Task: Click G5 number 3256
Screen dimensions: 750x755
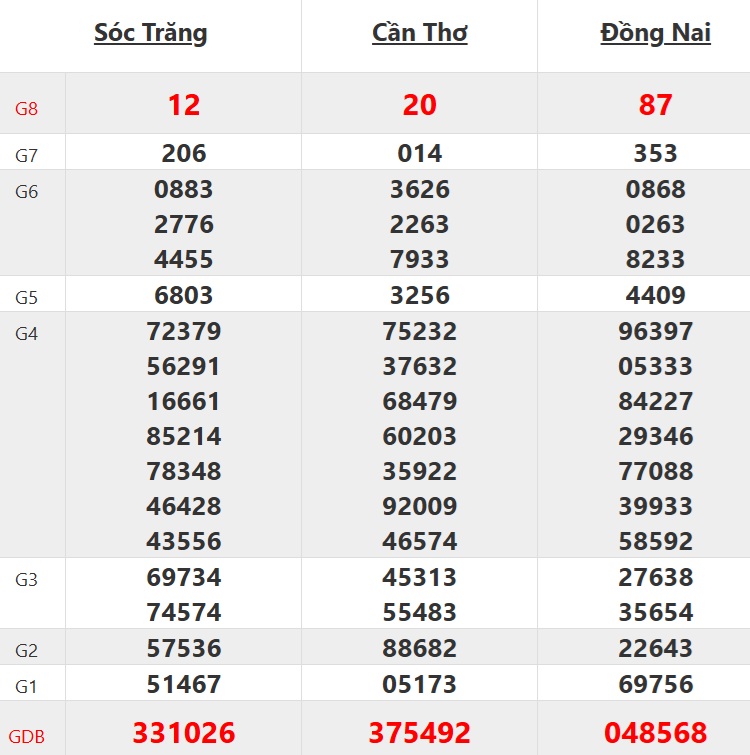Action: pos(420,295)
